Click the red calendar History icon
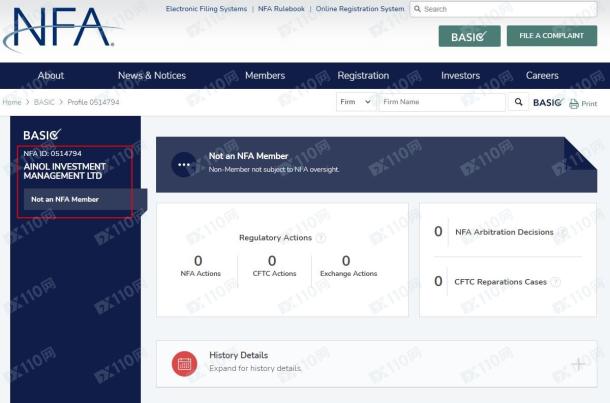Viewport: 610px width, 403px height. click(x=184, y=364)
